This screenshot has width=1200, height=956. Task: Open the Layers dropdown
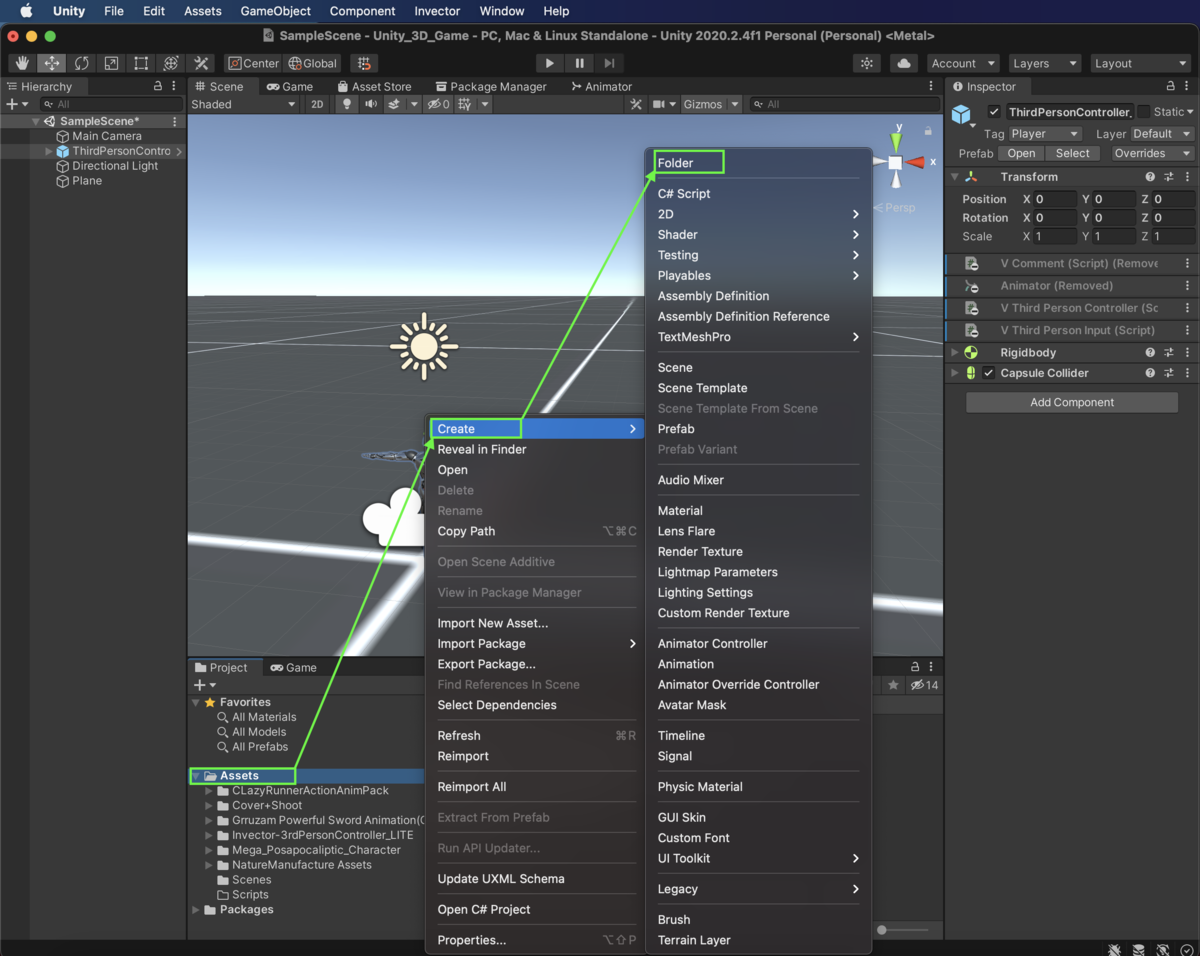coord(1045,63)
